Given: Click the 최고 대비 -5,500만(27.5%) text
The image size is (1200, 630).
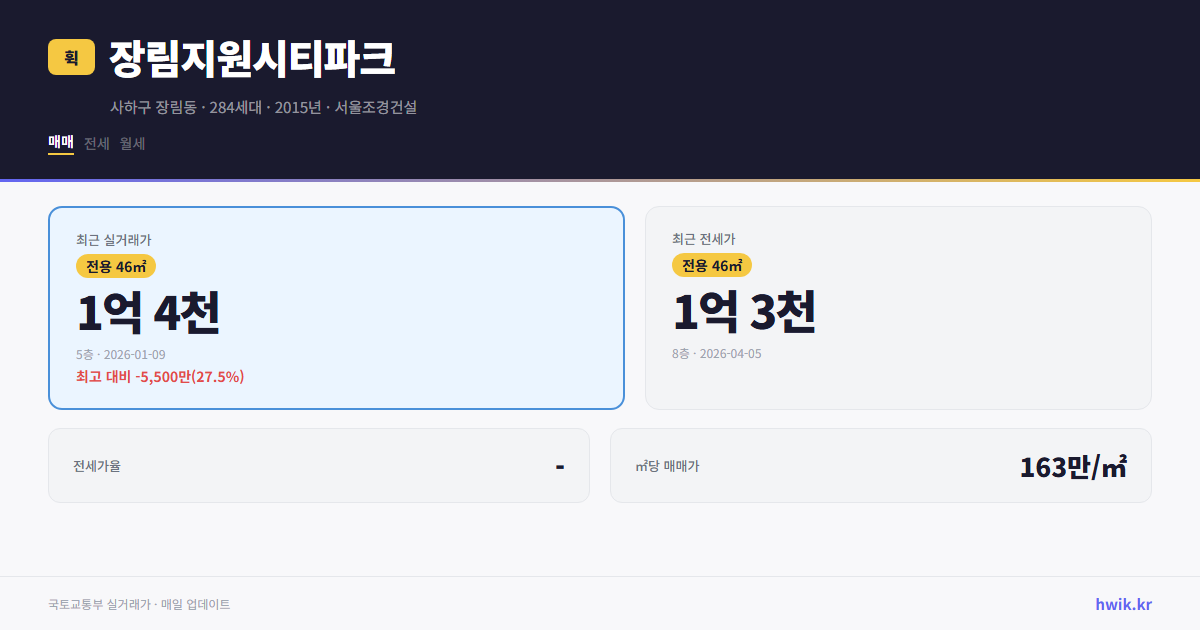Looking at the screenshot, I should pos(160,377).
